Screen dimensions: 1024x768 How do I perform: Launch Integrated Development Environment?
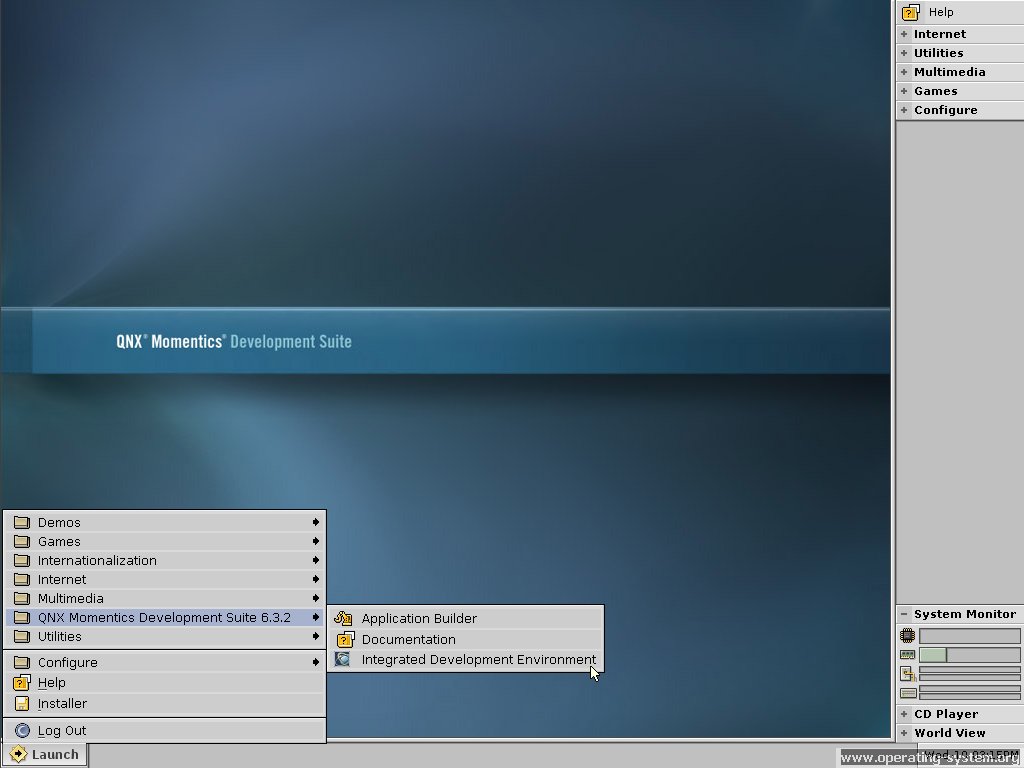tap(465, 660)
